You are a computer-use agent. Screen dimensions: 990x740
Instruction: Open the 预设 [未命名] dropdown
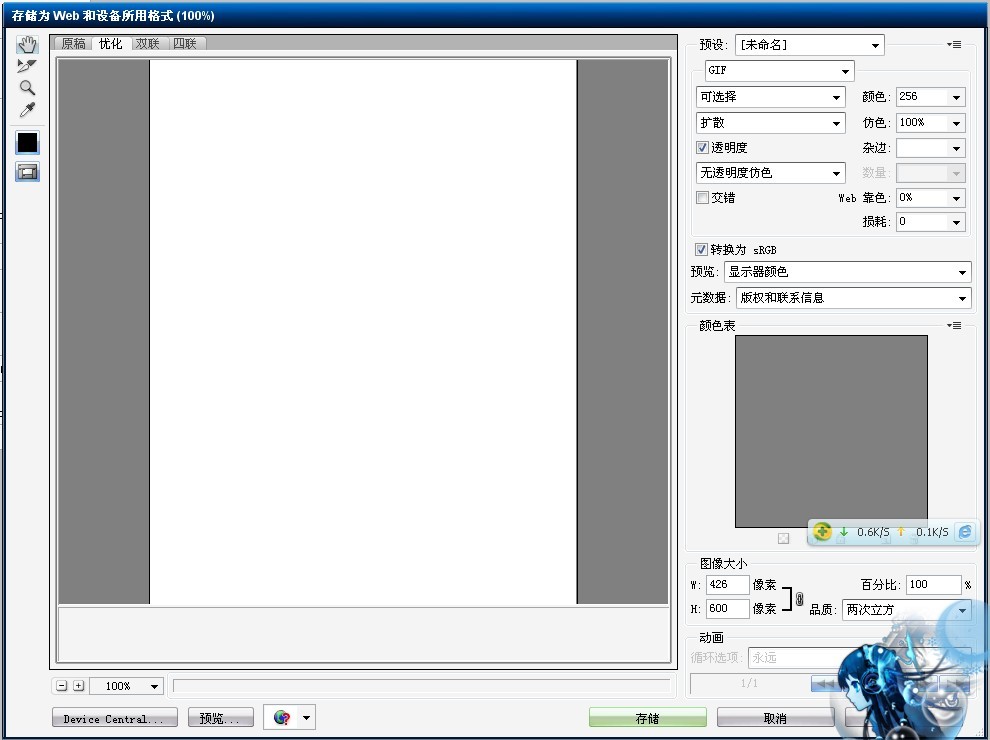[809, 45]
